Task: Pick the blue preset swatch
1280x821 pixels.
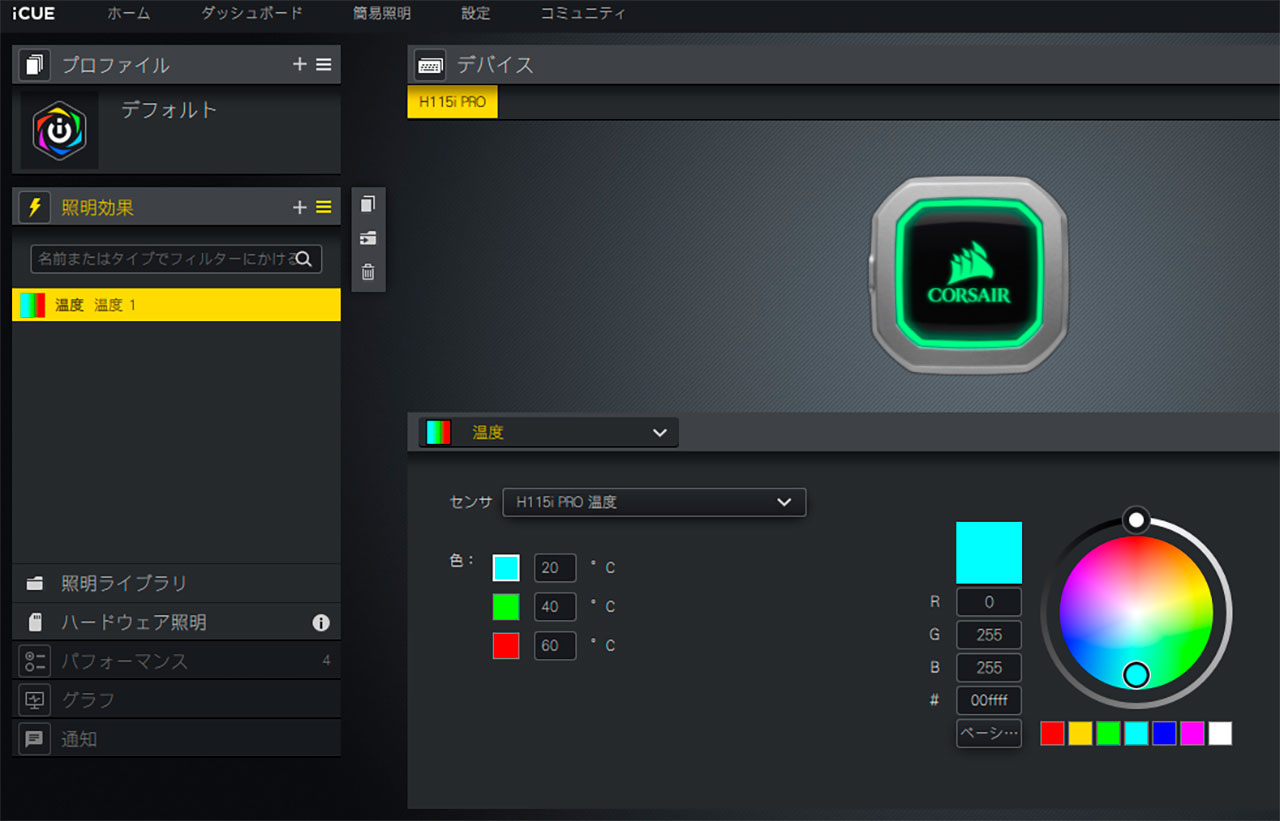Action: 1164,733
